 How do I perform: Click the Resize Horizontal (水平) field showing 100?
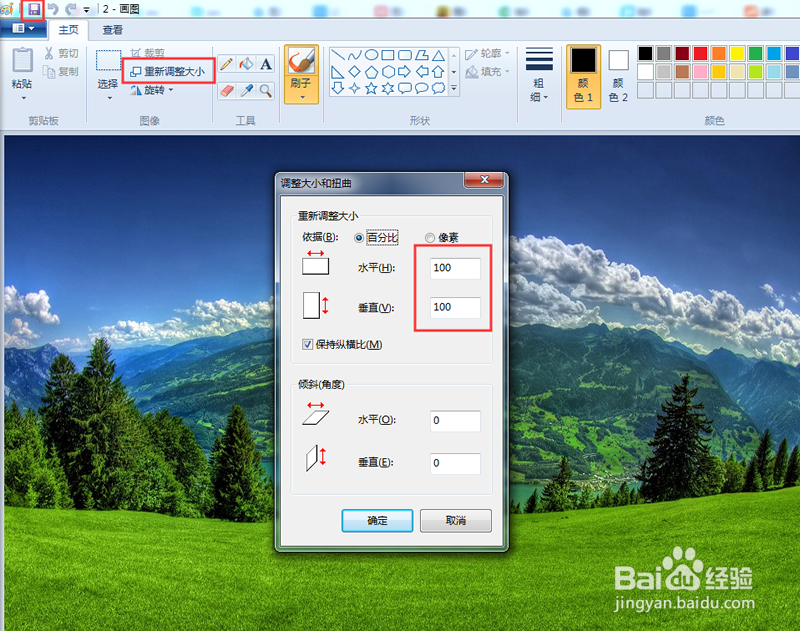(455, 268)
